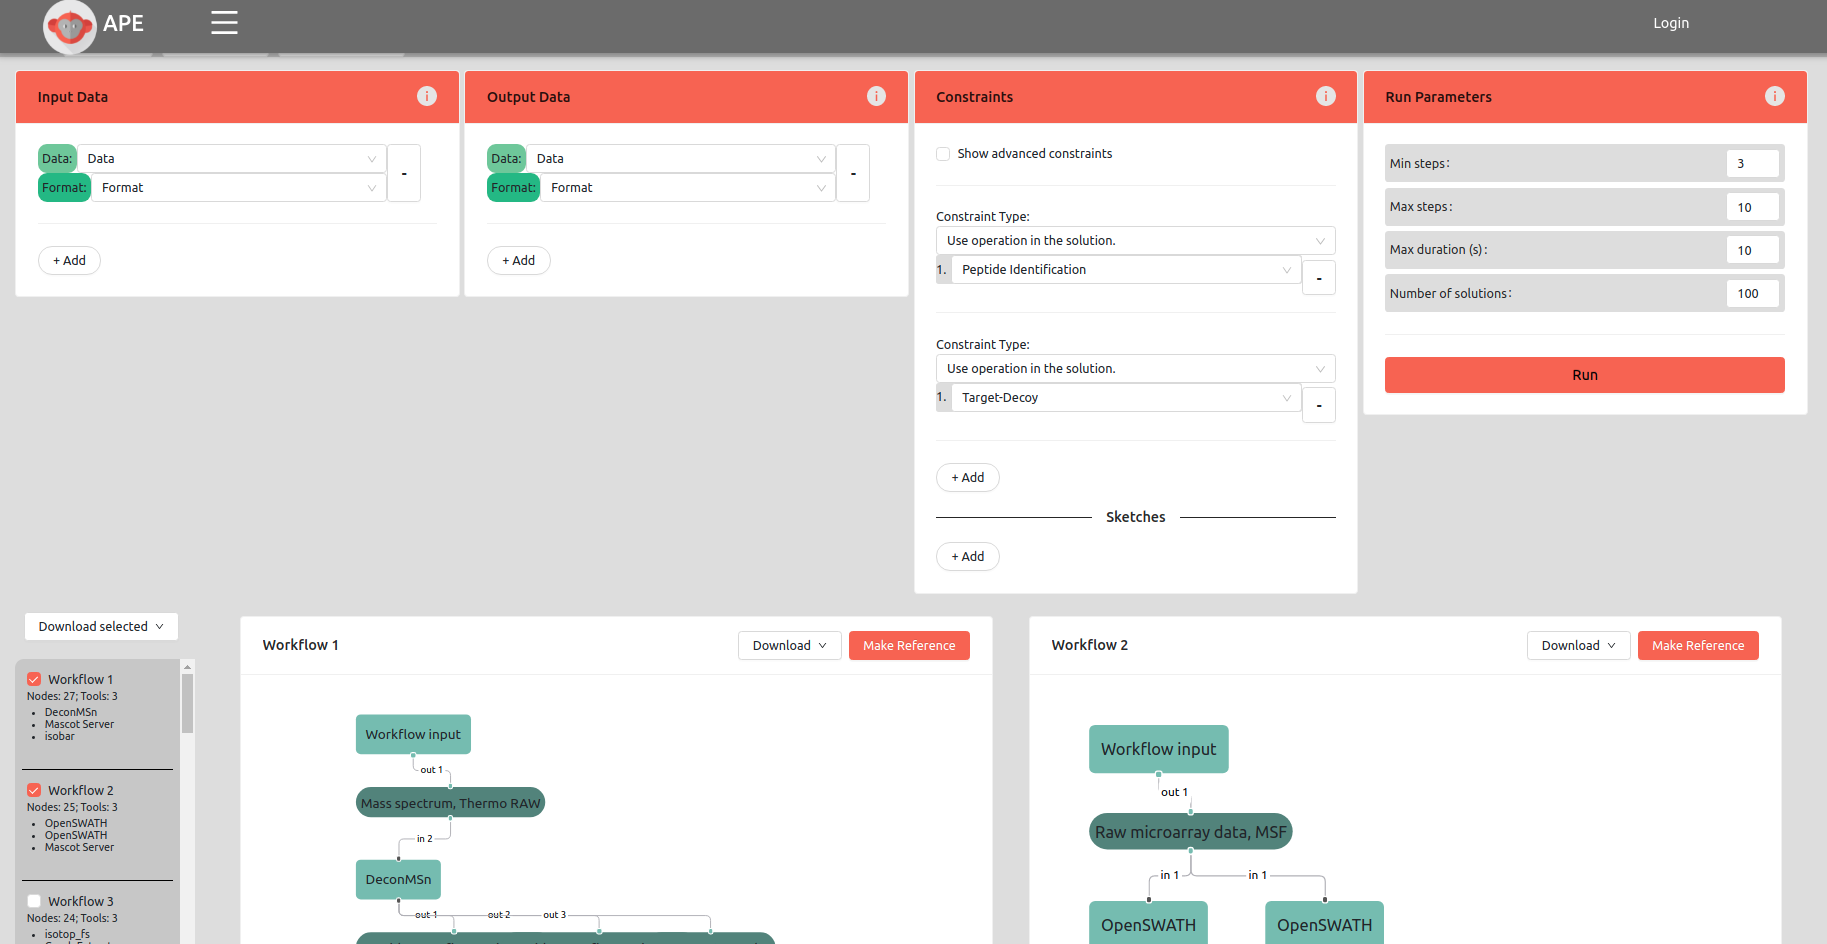Expand the Download selected dropdown
The width and height of the screenshot is (1827, 944).
coord(100,626)
